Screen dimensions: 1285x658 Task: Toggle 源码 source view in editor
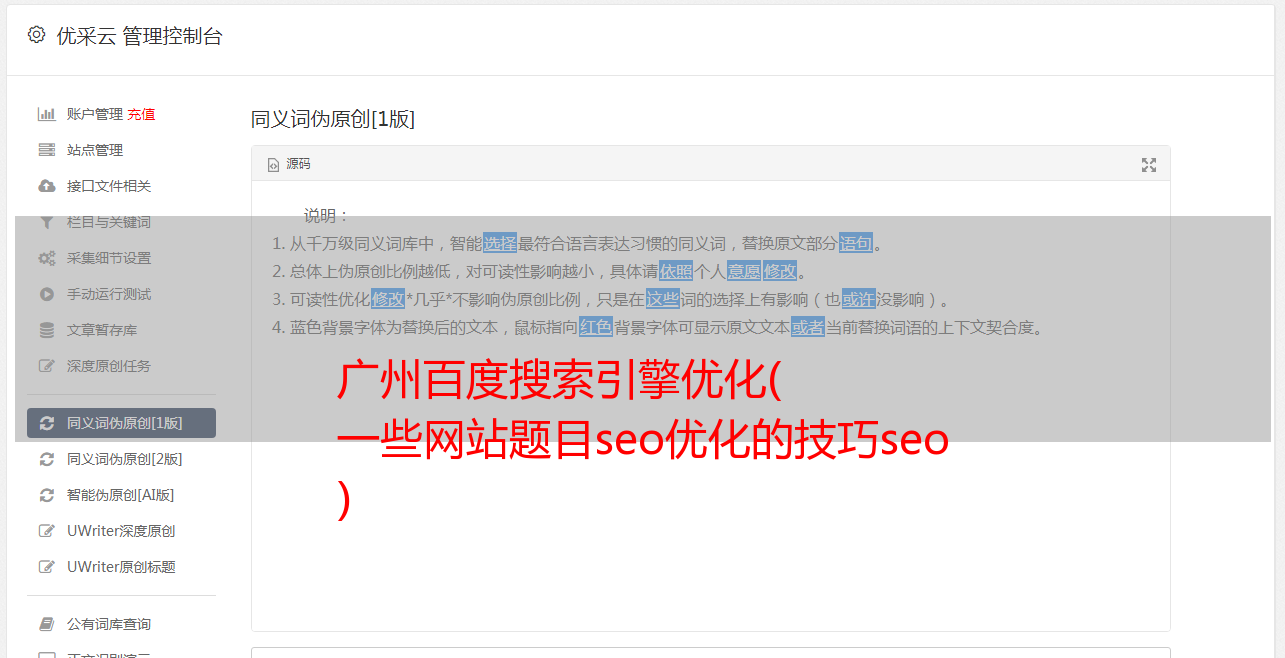(289, 164)
